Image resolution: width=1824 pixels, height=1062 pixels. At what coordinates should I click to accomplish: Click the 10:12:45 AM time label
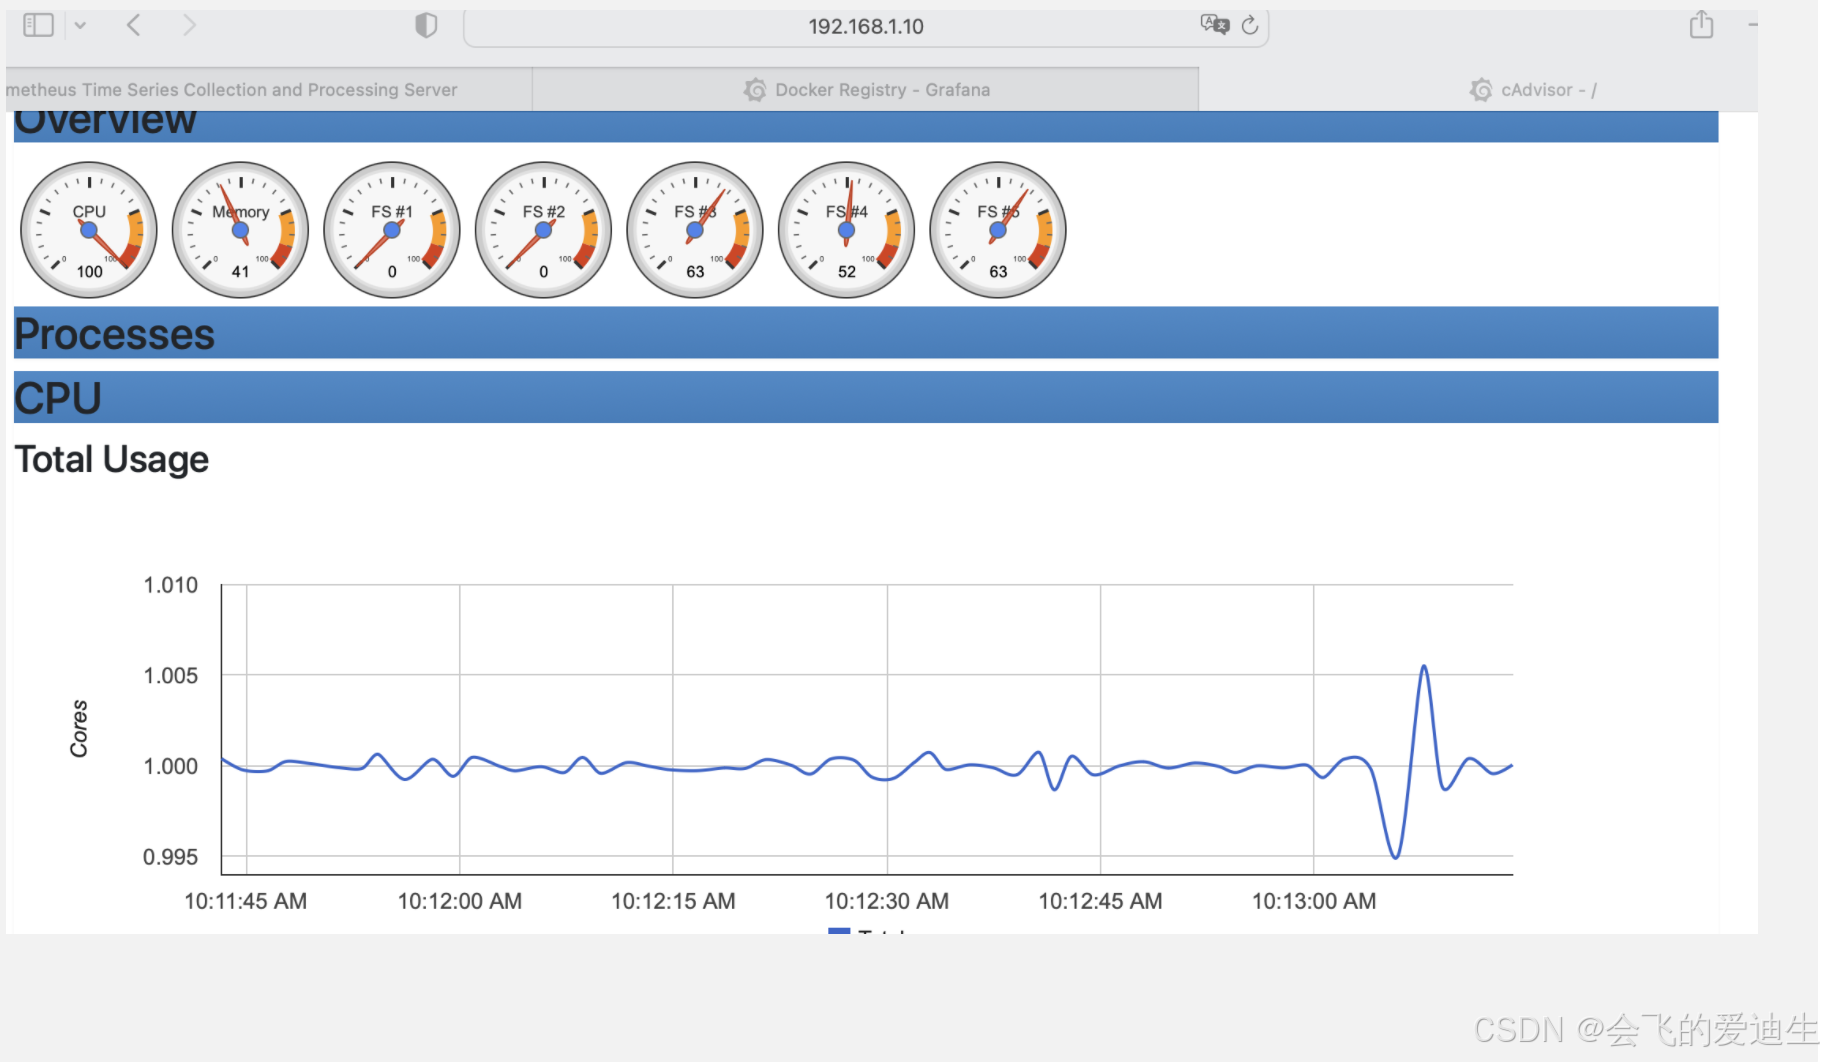[x=1100, y=901]
